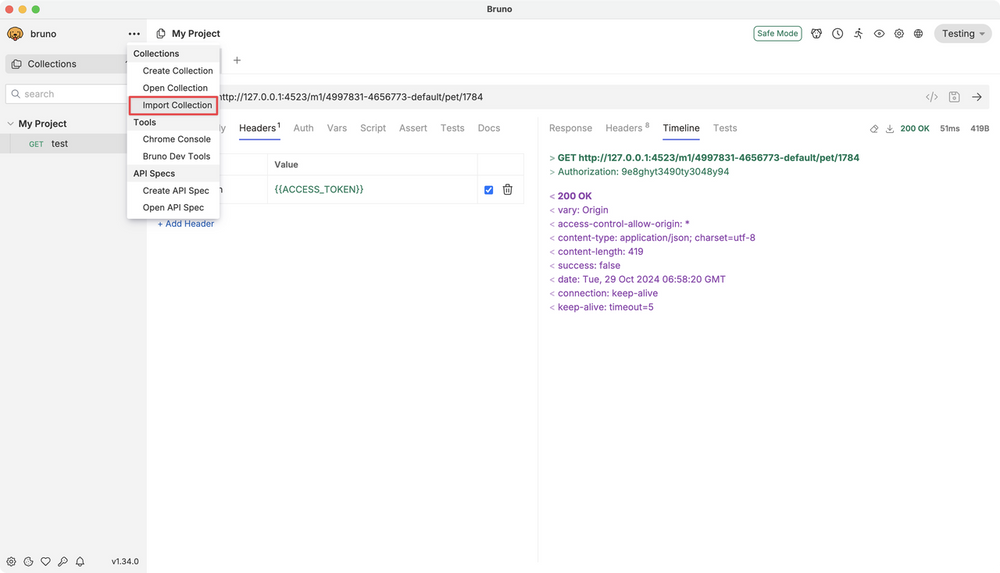The image size is (1000, 573).
Task: Switch to the Response tab
Action: coord(570,128)
